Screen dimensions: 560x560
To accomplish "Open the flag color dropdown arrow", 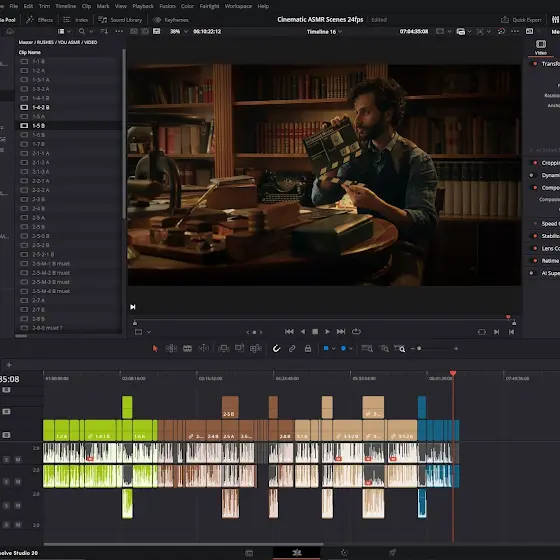I will click(334, 349).
